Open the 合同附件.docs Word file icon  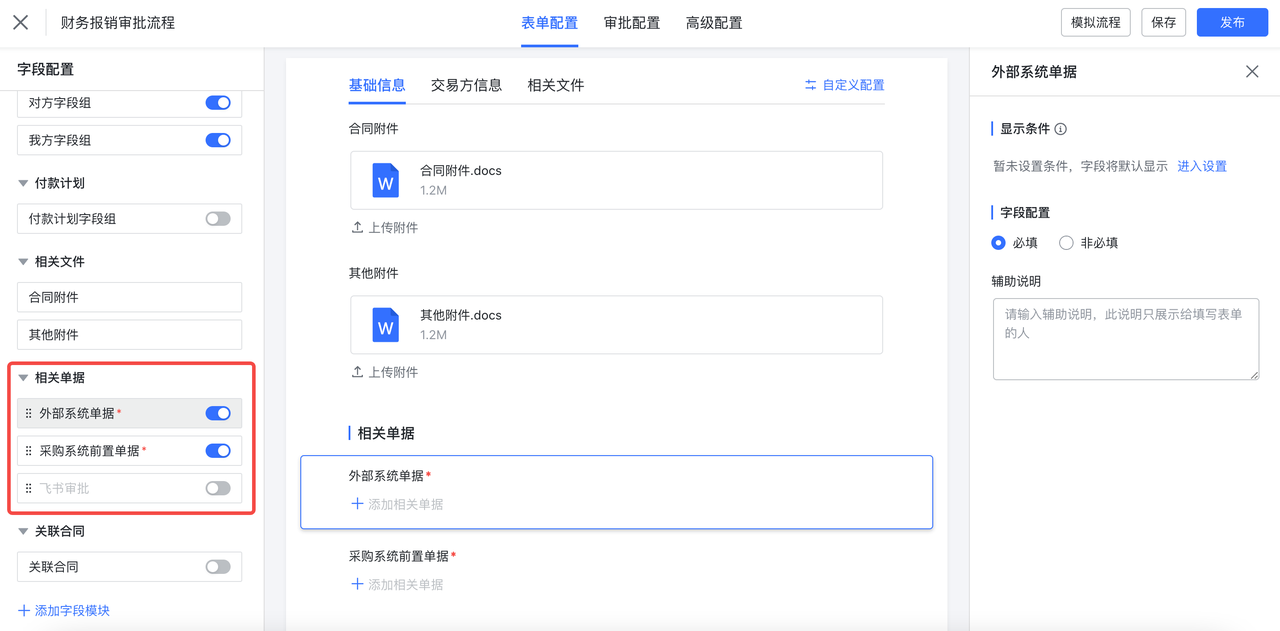385,181
